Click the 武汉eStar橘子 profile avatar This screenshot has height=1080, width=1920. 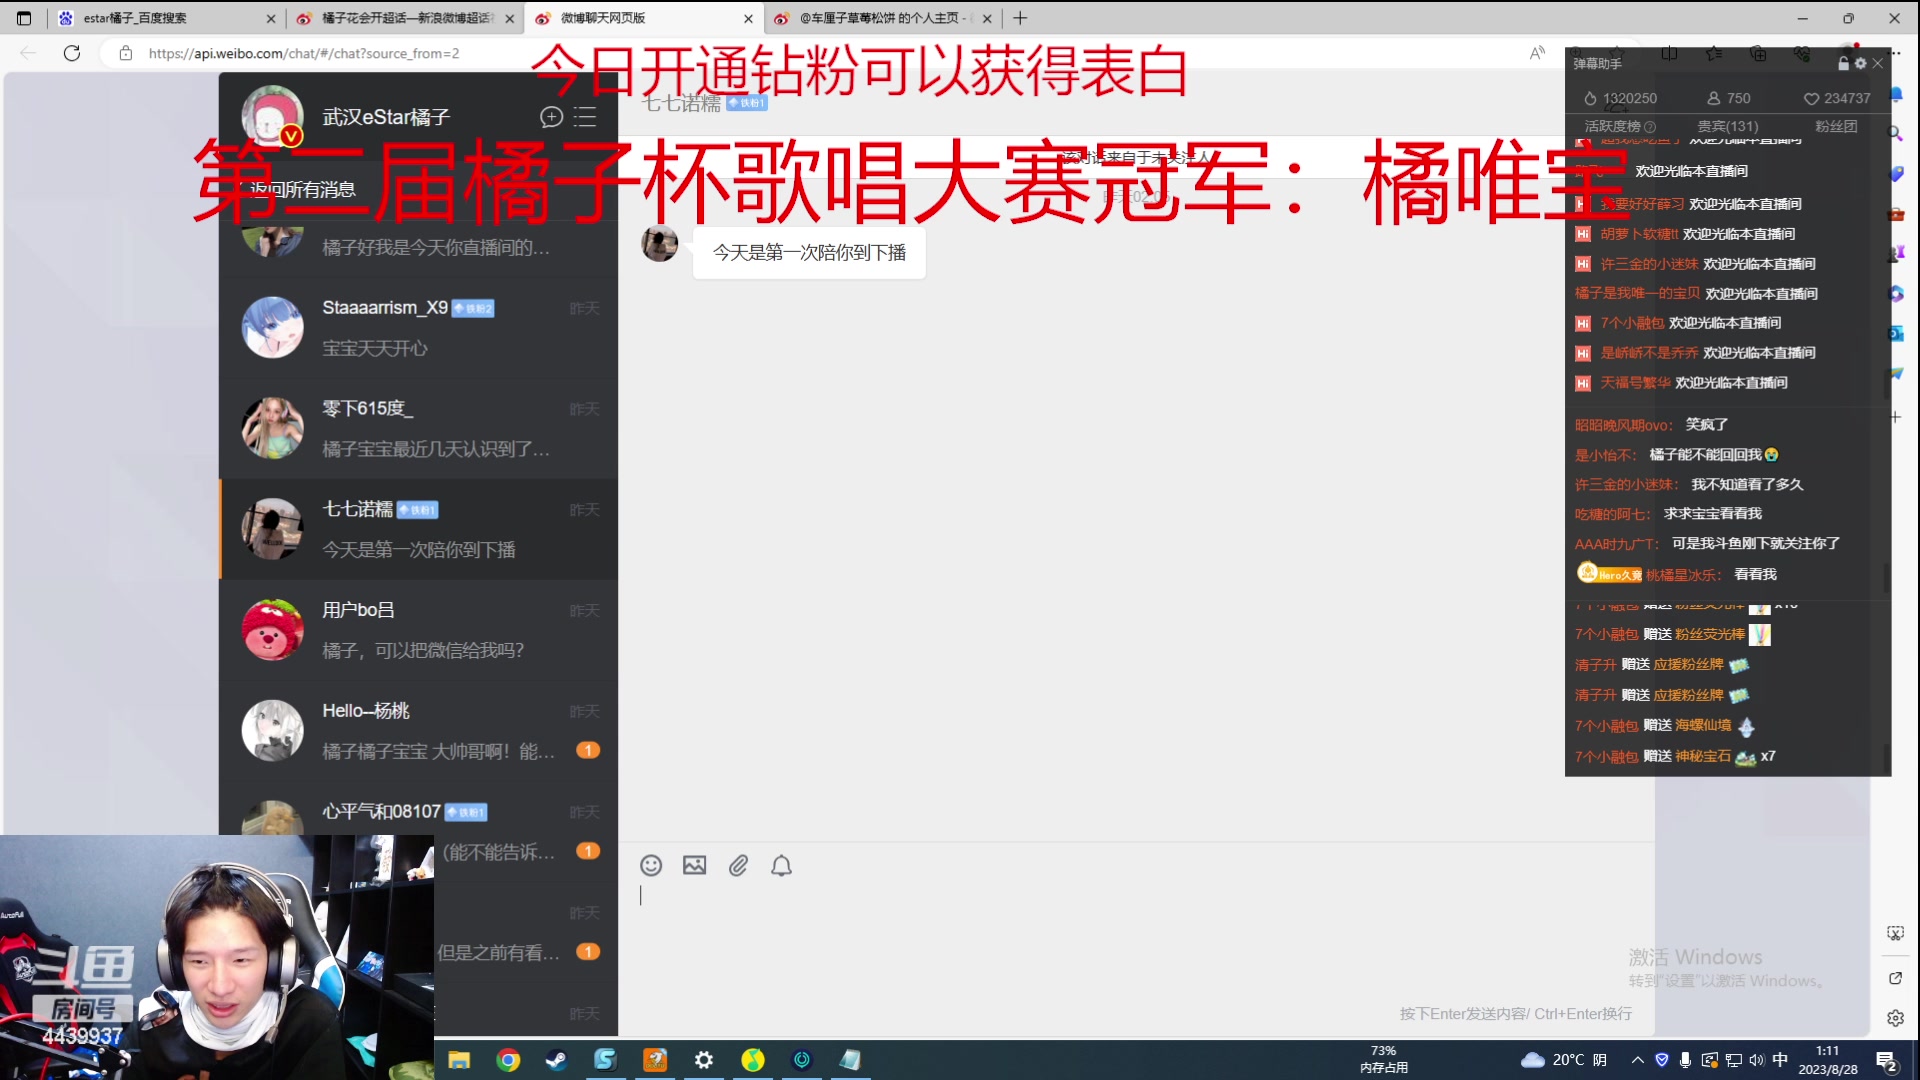click(272, 116)
